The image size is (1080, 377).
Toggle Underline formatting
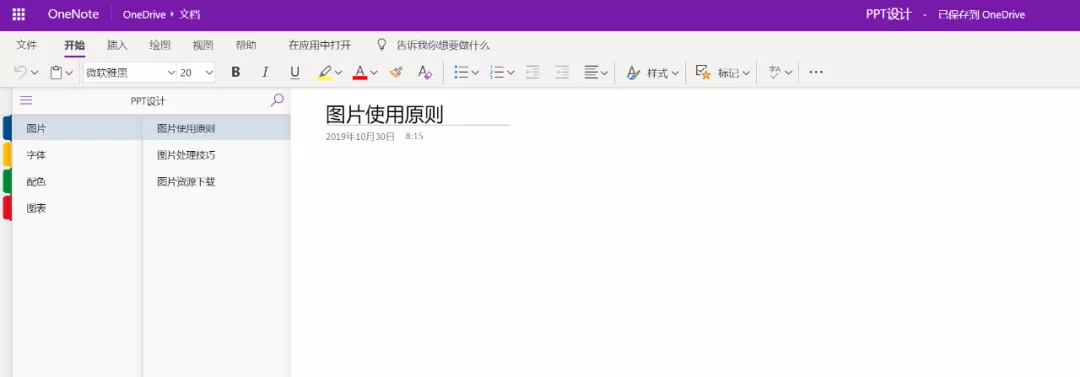295,72
